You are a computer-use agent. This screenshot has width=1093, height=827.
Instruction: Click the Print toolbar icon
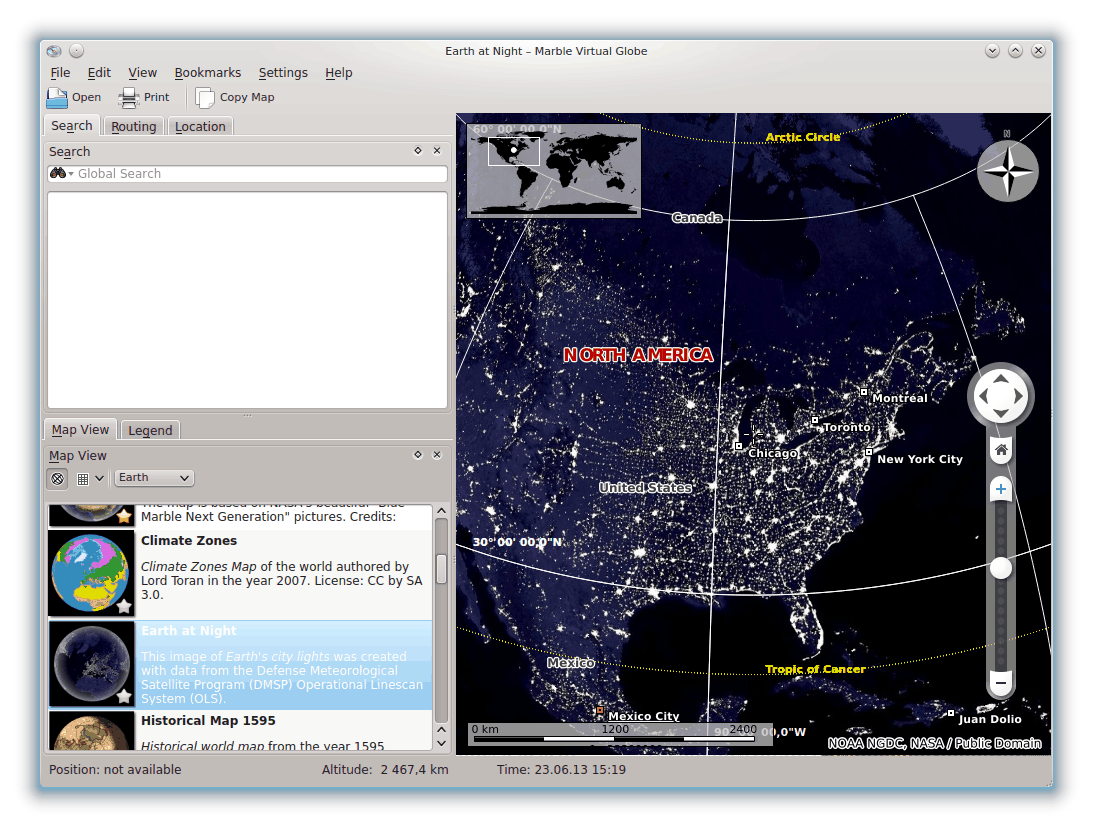(129, 98)
